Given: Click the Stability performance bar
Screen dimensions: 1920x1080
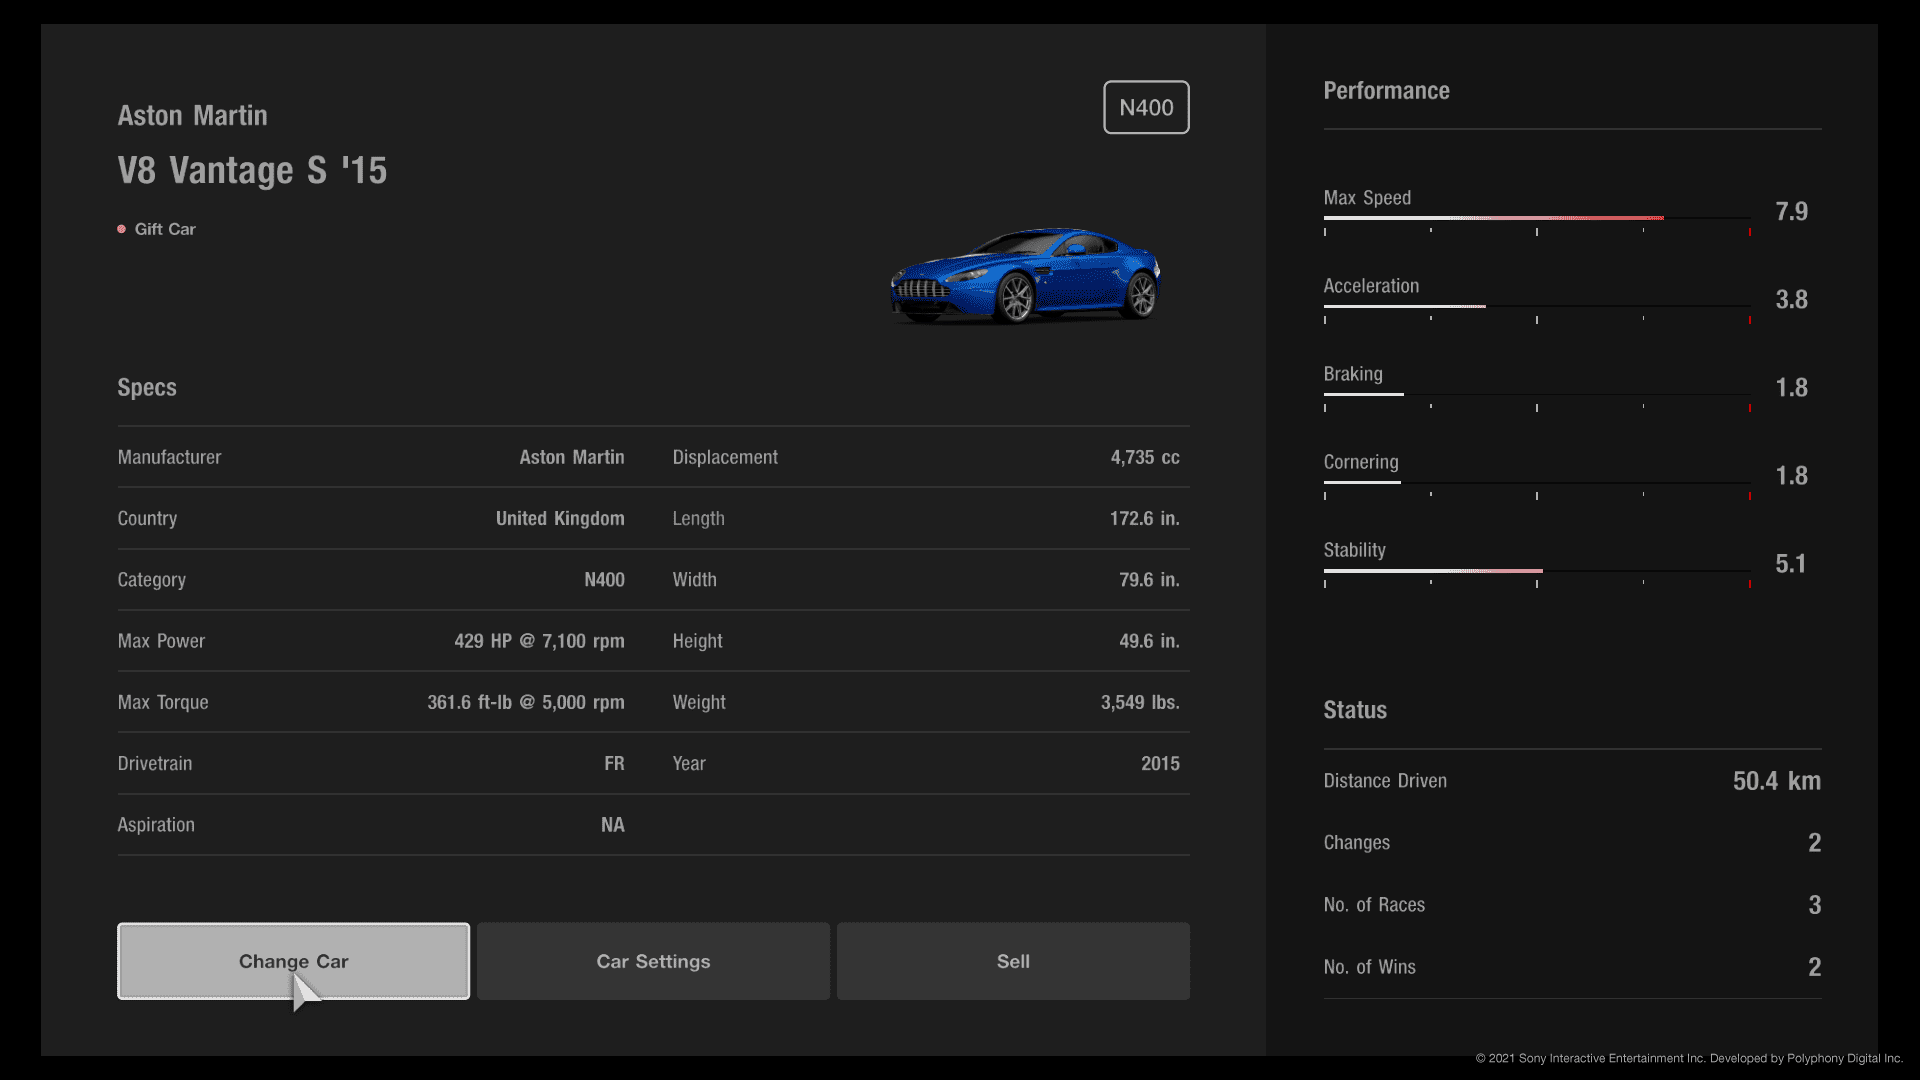Looking at the screenshot, I should [x=1537, y=570].
